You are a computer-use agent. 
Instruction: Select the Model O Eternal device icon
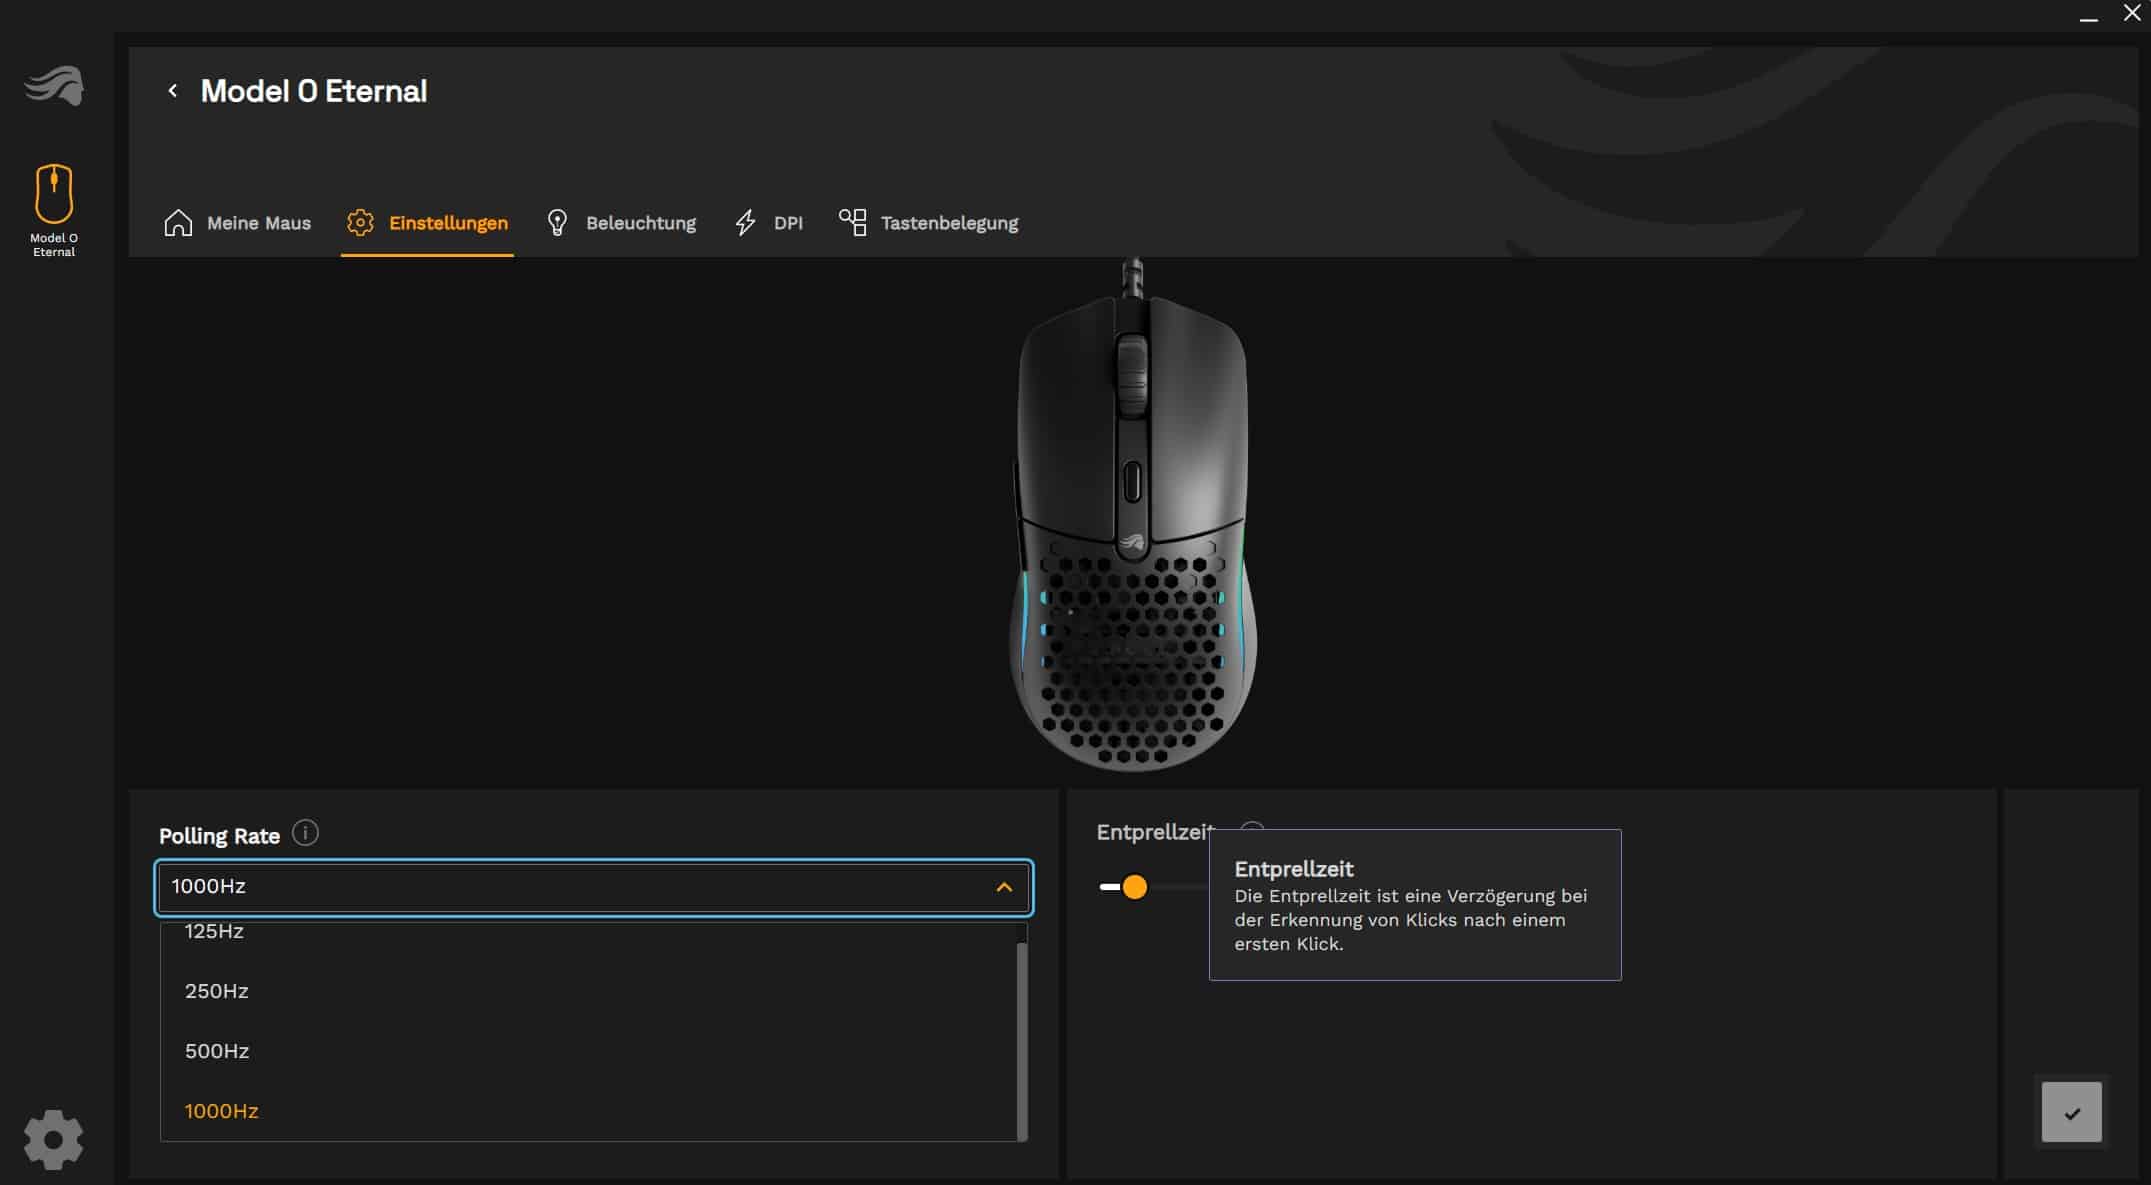(x=54, y=195)
